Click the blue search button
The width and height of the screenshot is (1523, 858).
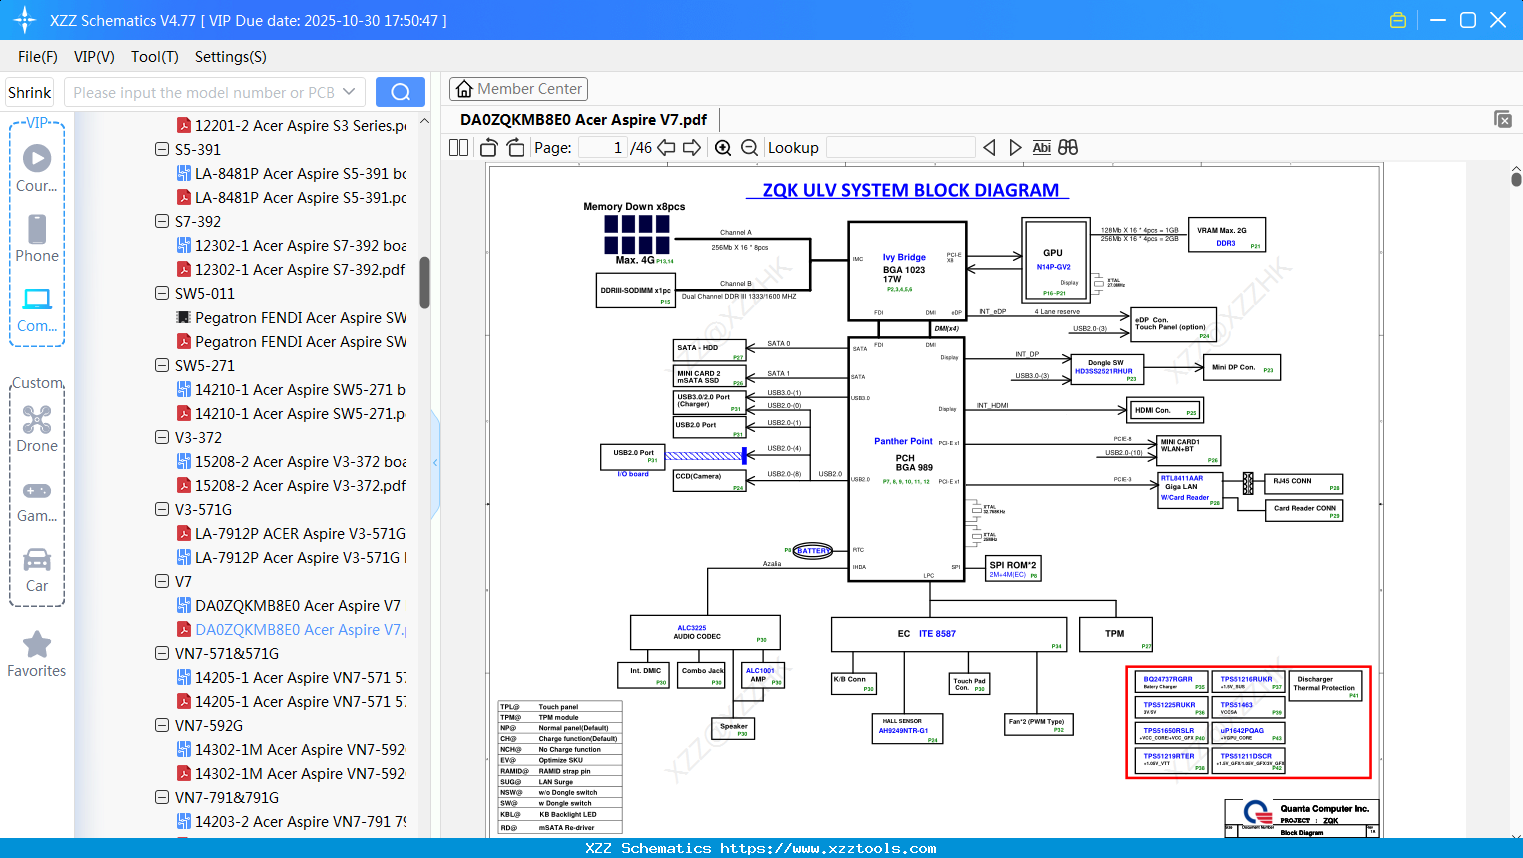[x=400, y=92]
